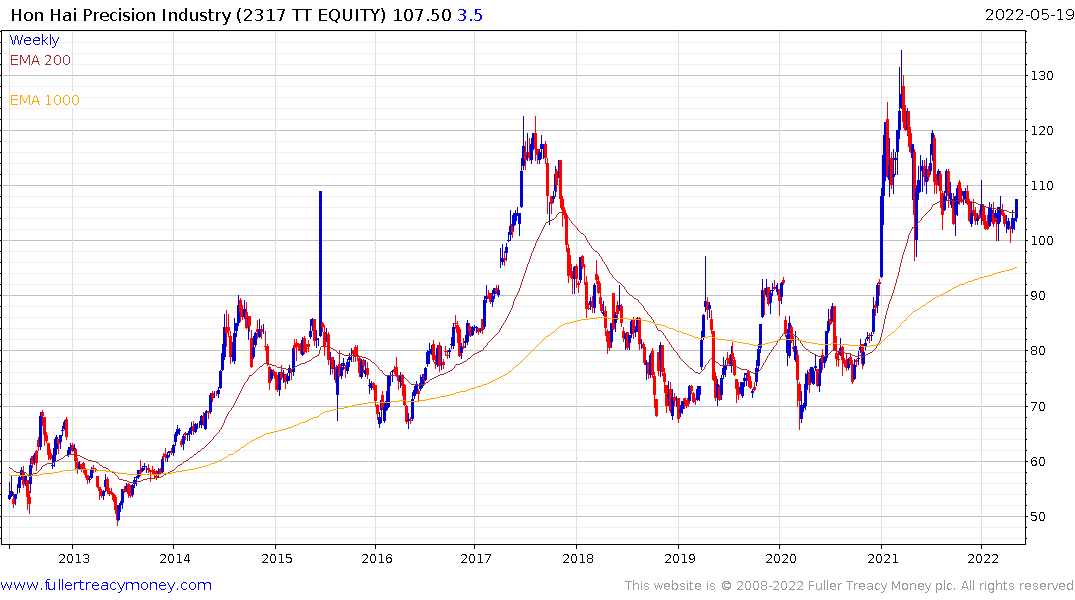Click the 2014 label on the time axis
Image resolution: width=1075 pixels, height=600 pixels.
click(x=175, y=558)
